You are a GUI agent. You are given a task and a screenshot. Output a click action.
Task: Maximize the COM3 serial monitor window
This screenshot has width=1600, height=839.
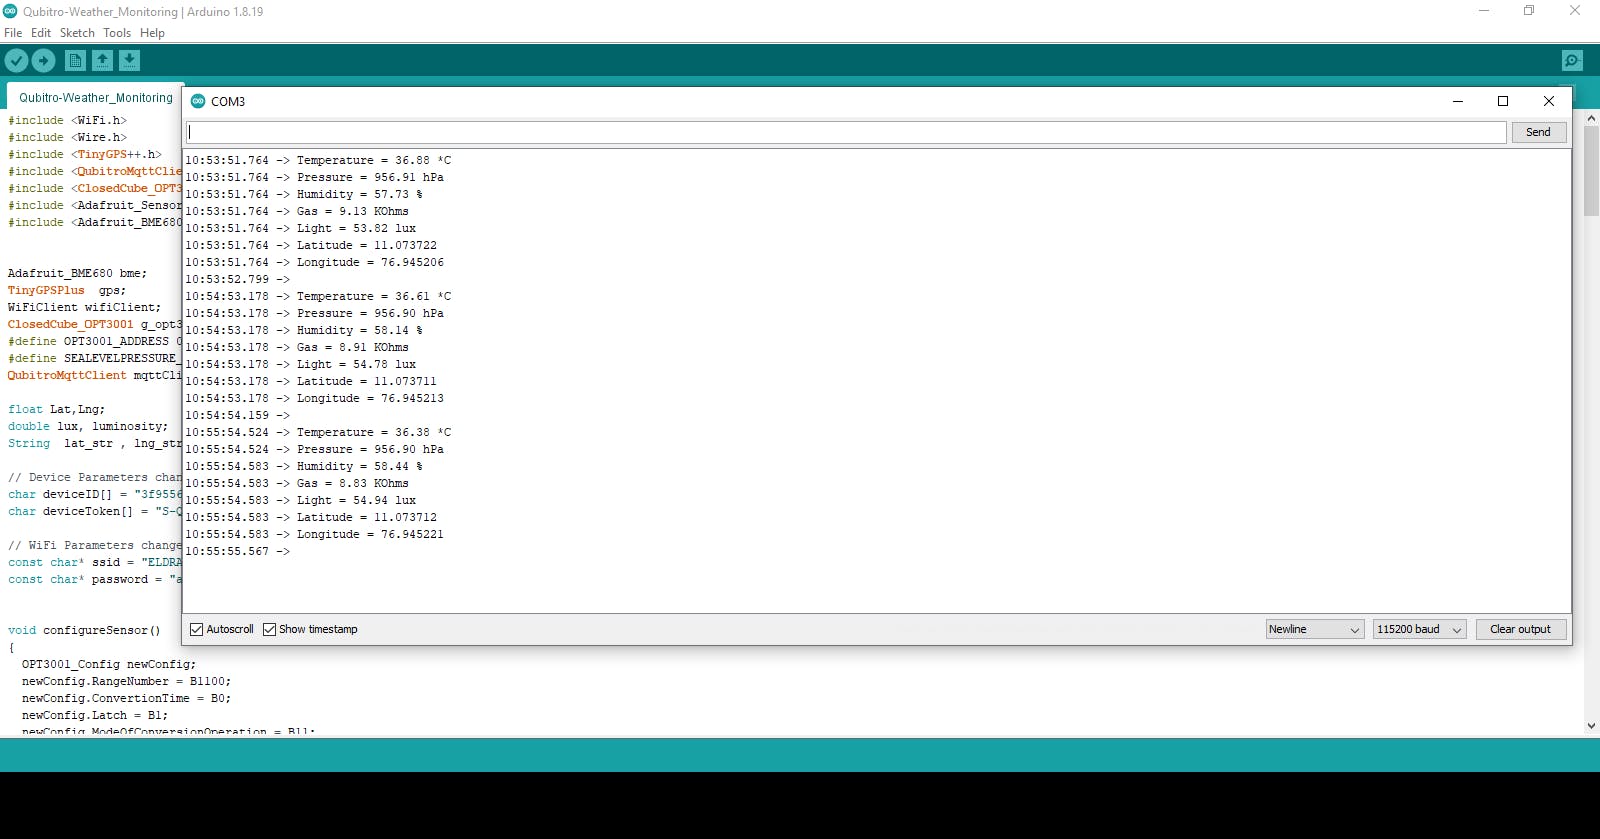tap(1503, 101)
